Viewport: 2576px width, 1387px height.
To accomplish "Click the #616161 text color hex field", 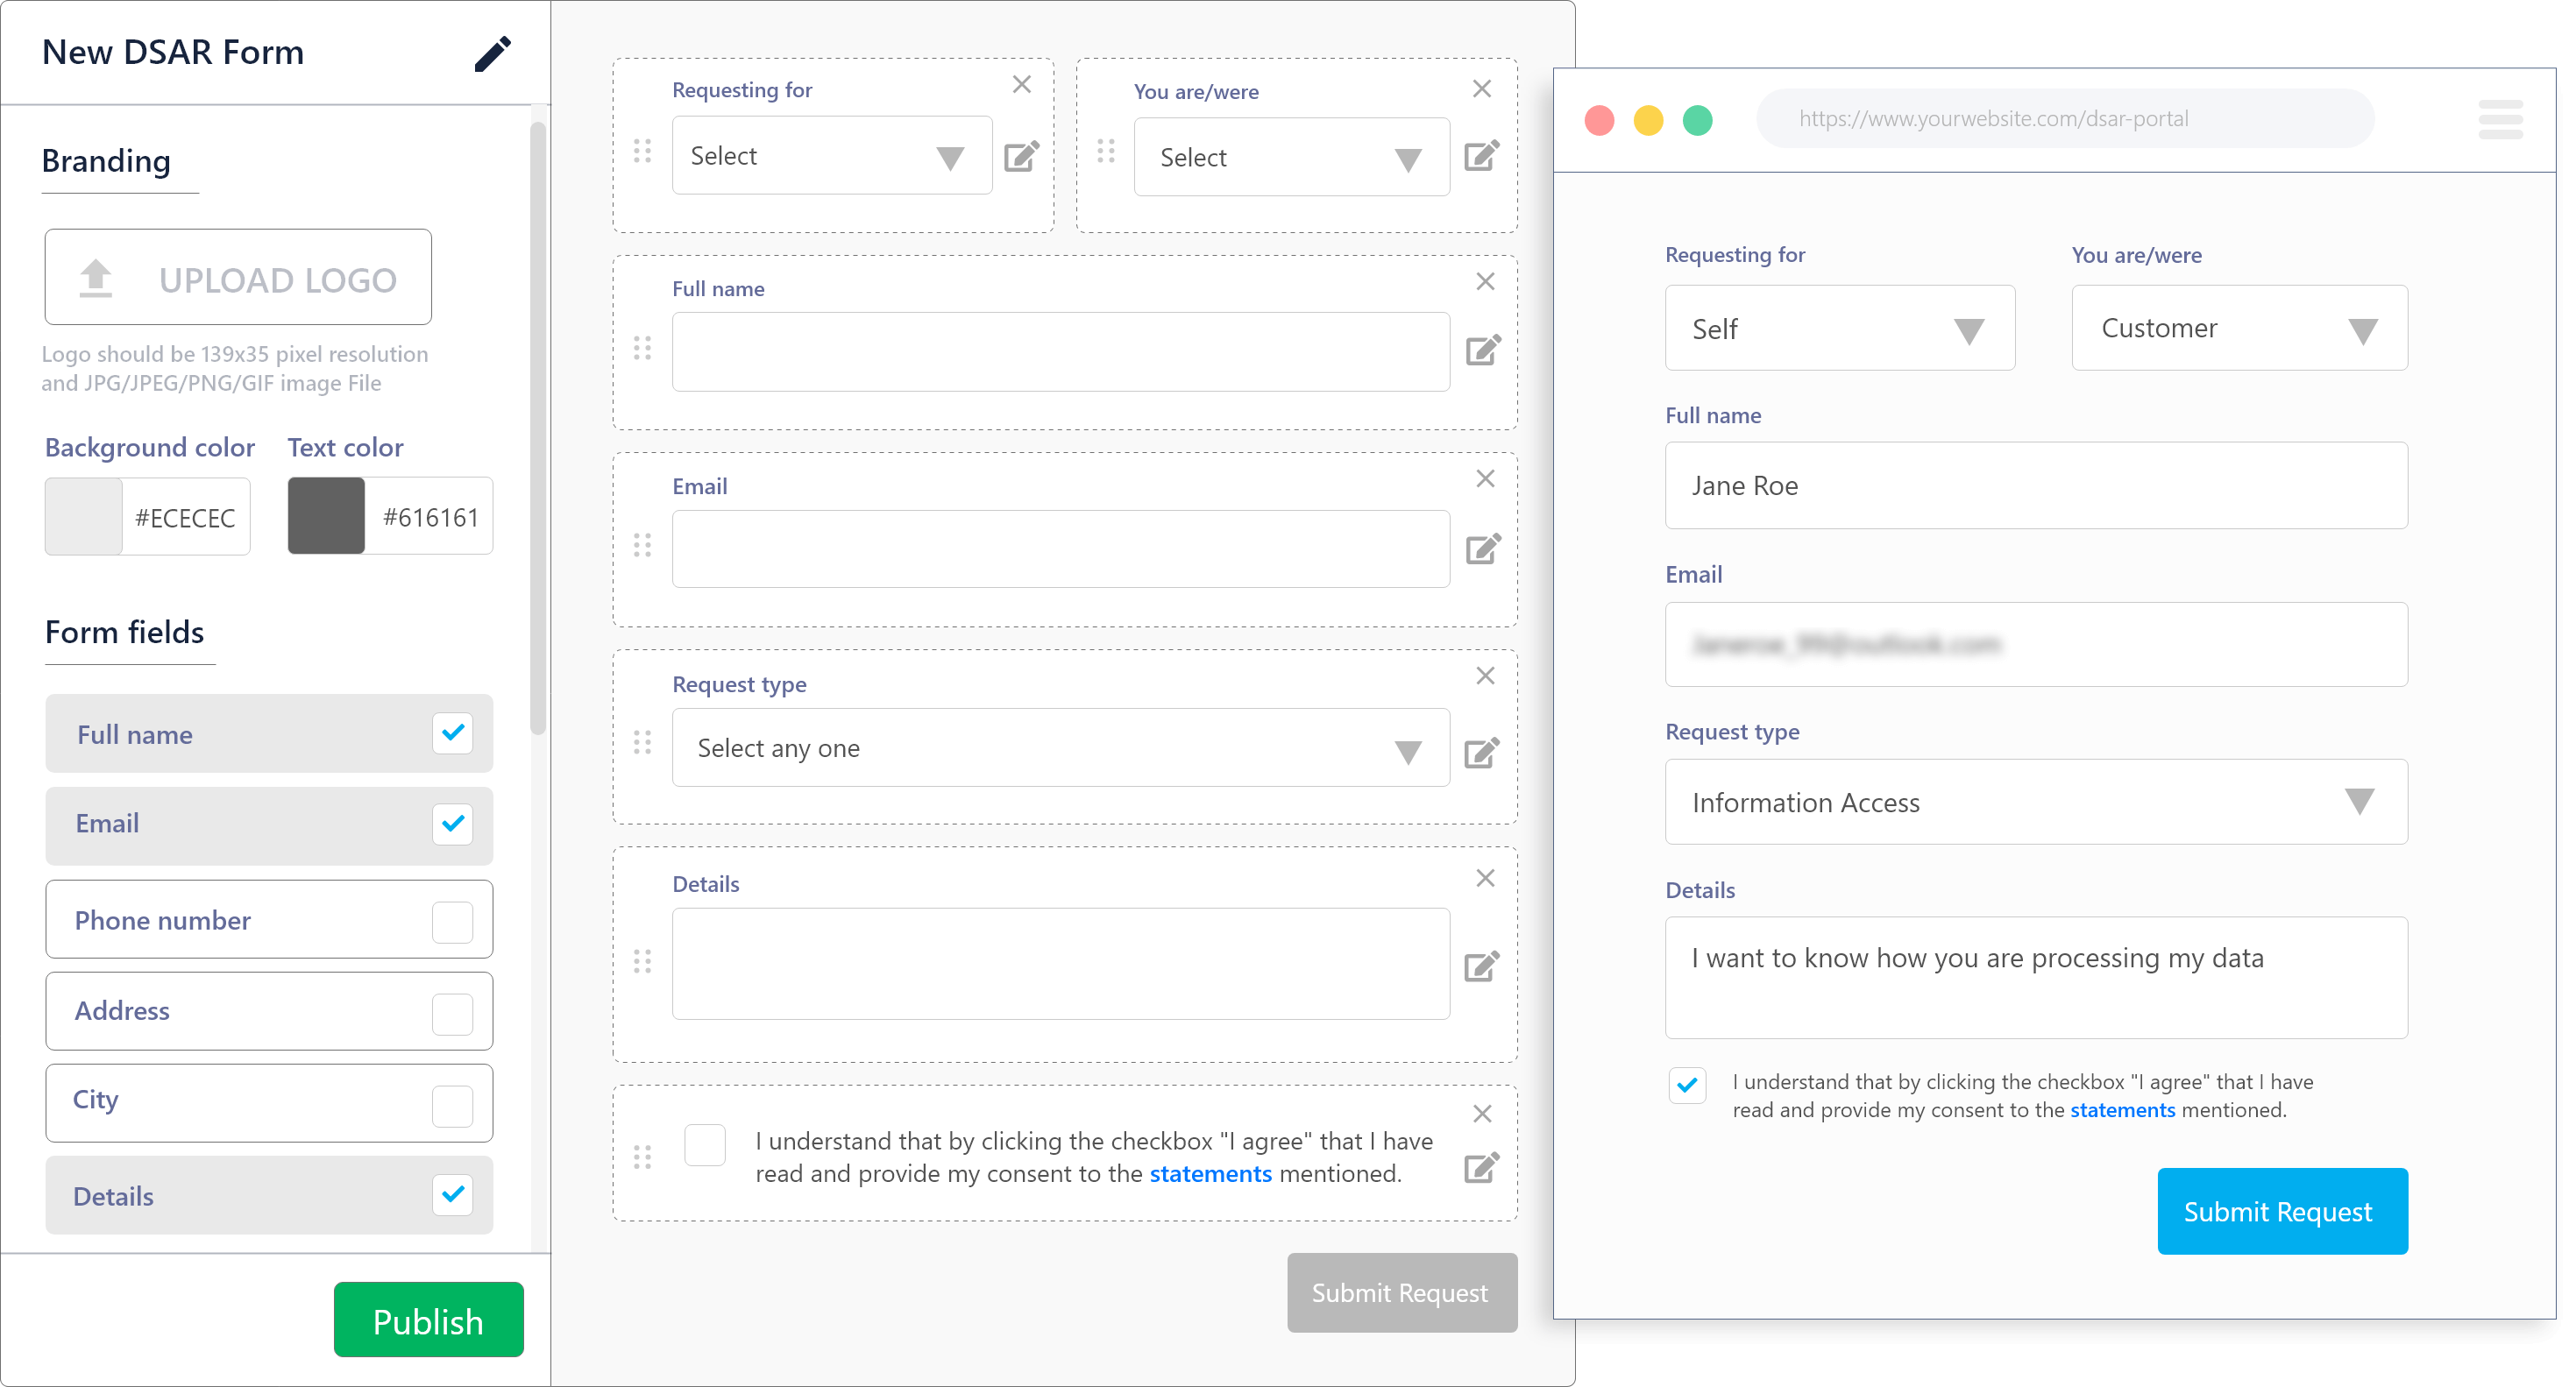I will (430, 517).
